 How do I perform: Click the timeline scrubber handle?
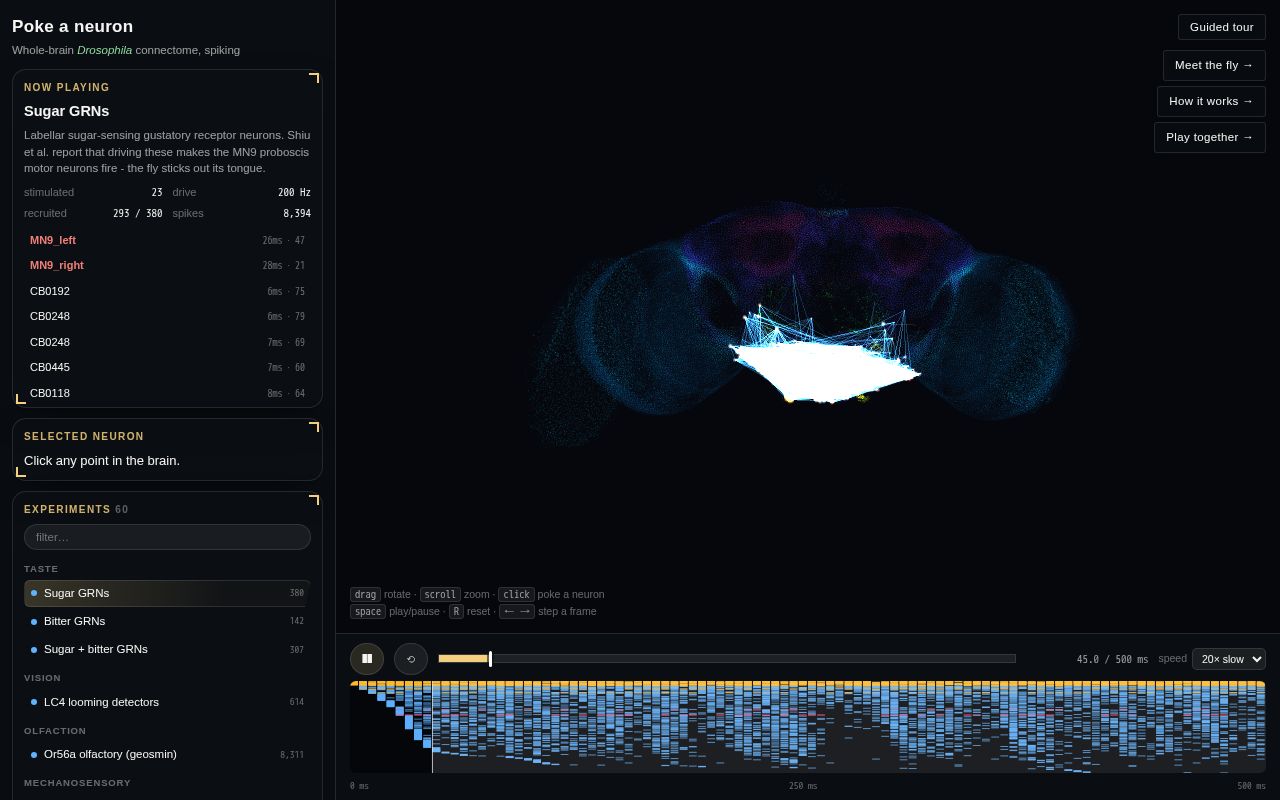[x=490, y=659]
